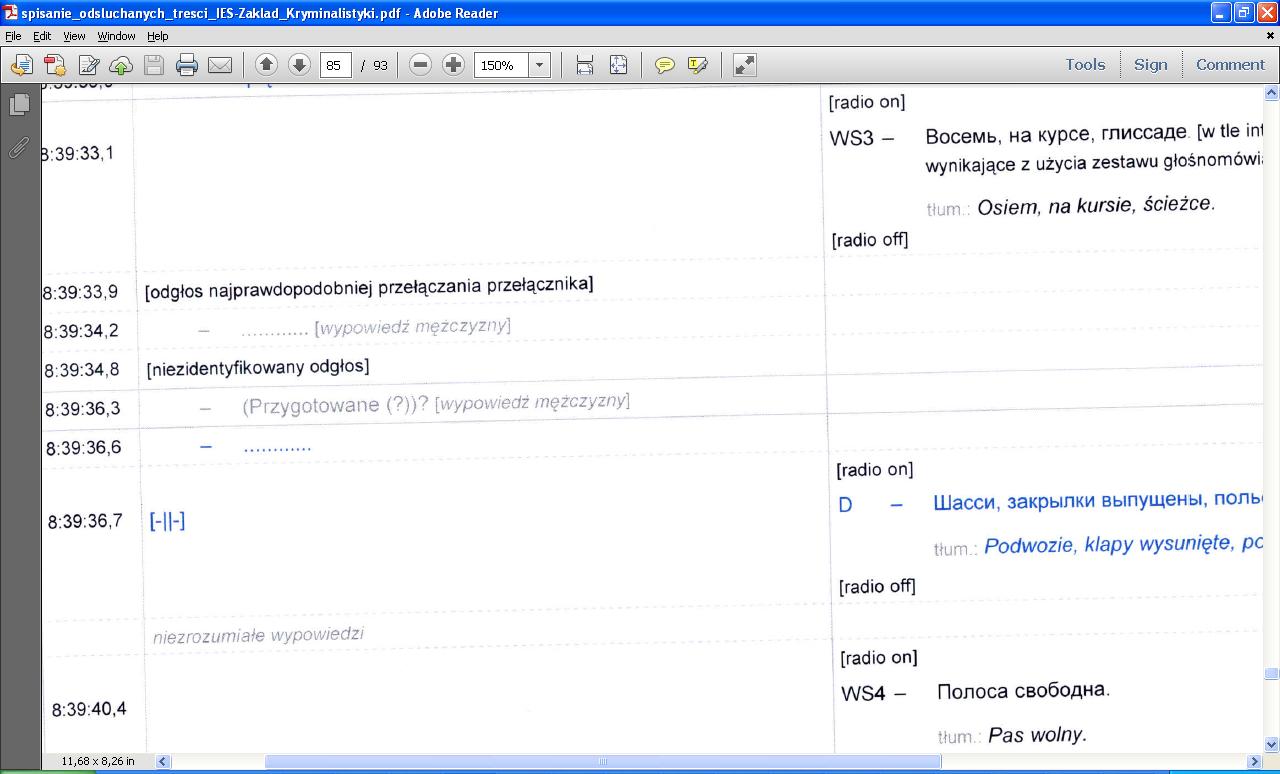The height and width of the screenshot is (774, 1280).
Task: Select the Highlight text tool
Action: point(697,65)
